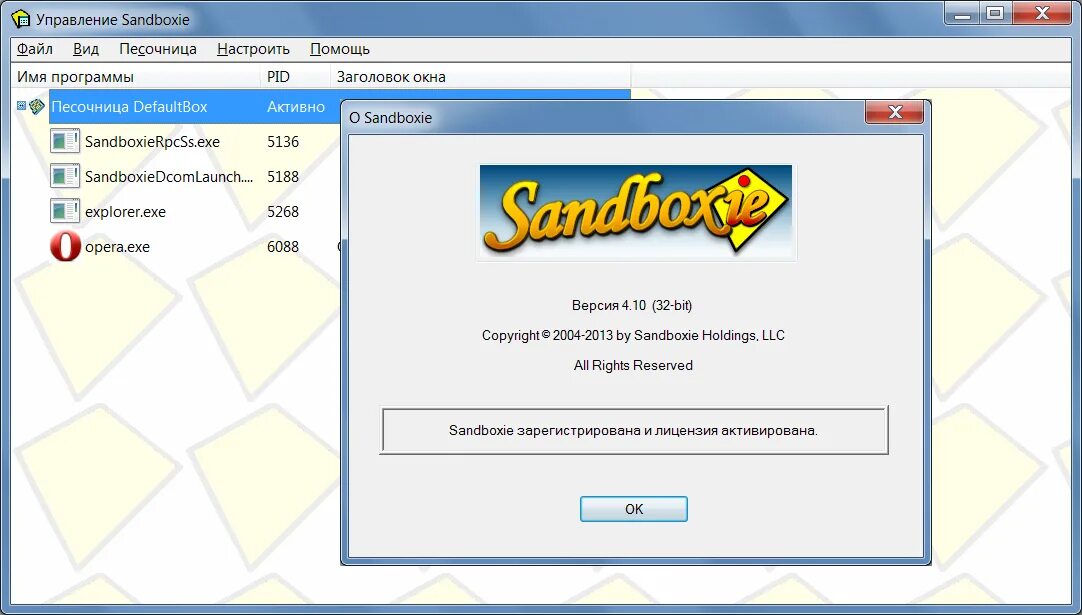The width and height of the screenshot is (1082, 615).
Task: Select the SandboxieDcomLaunch... entry
Action: pos(168,177)
